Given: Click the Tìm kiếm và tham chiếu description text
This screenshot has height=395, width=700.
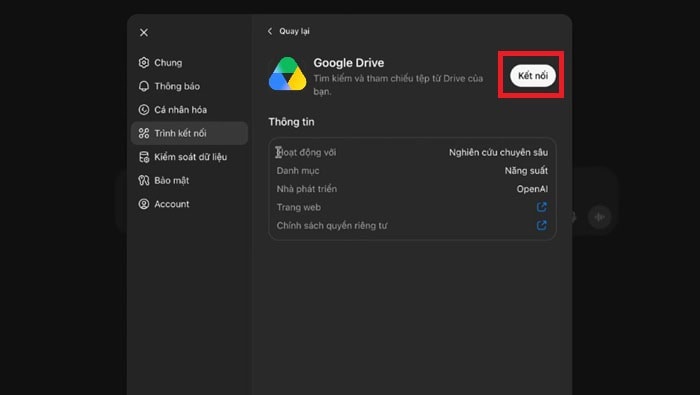Looking at the screenshot, I should [x=398, y=84].
